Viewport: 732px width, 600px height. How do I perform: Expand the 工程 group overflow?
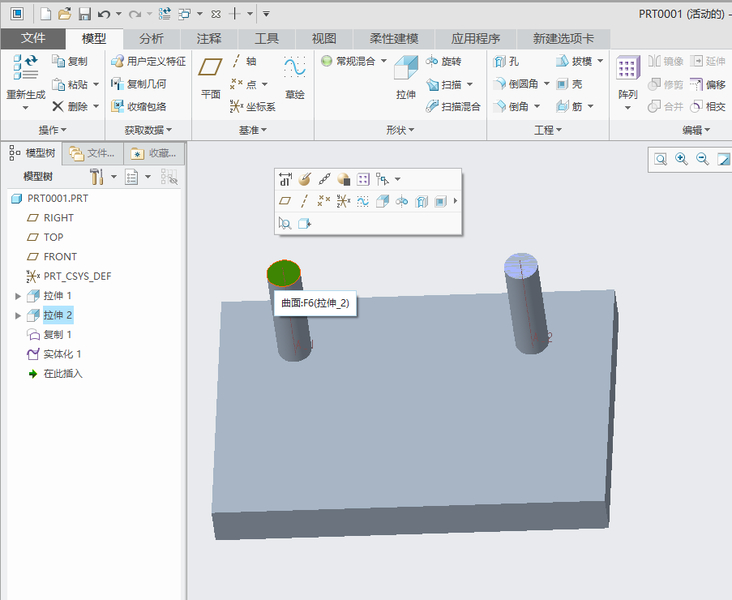[x=548, y=130]
